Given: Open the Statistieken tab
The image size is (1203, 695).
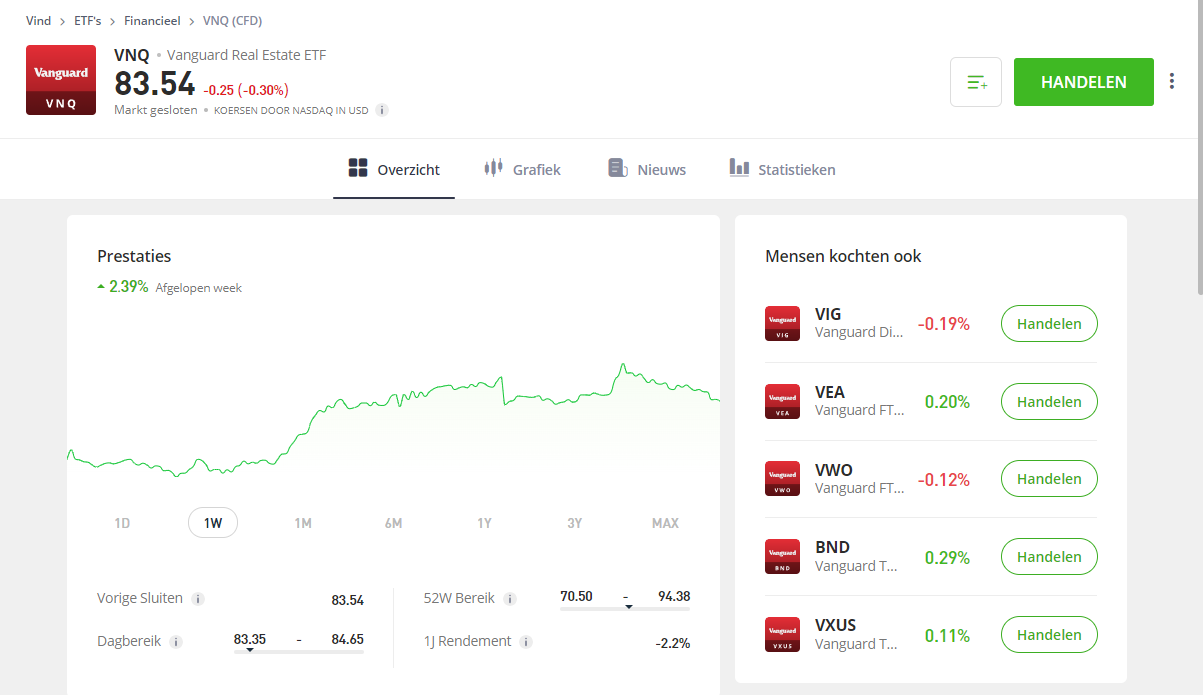Looking at the screenshot, I should pos(782,169).
